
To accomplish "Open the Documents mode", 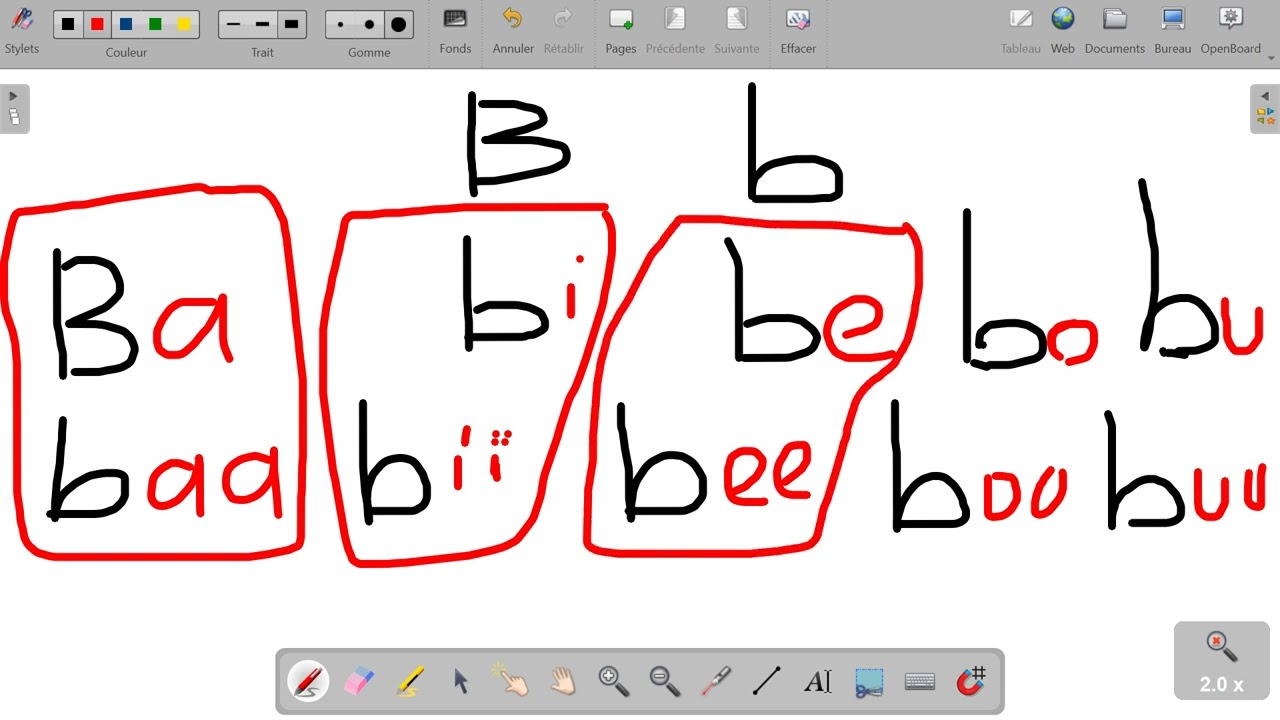I will [x=1115, y=30].
